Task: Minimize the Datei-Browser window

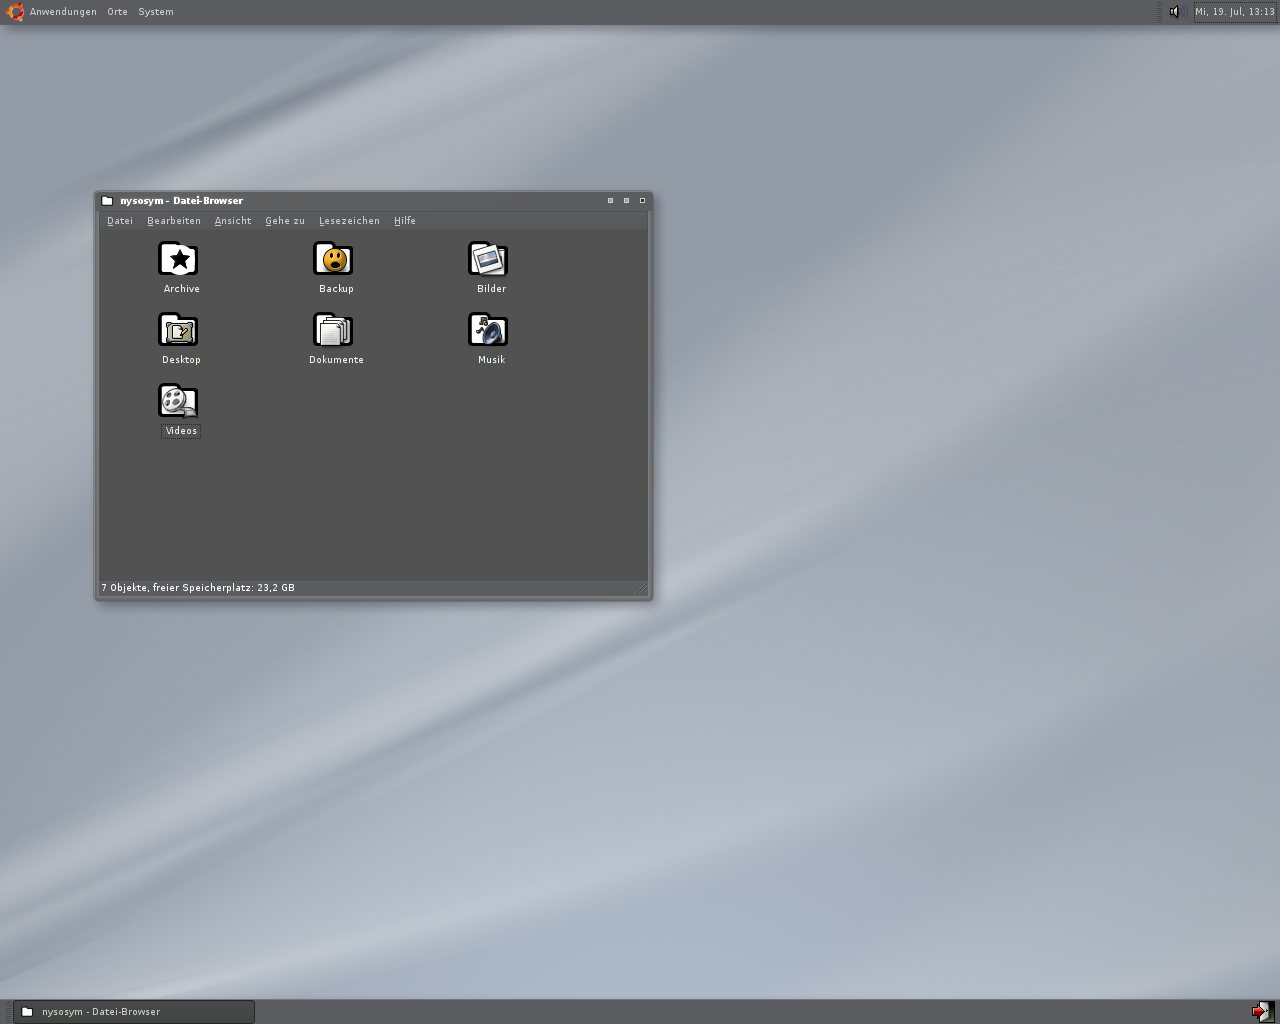Action: click(610, 201)
